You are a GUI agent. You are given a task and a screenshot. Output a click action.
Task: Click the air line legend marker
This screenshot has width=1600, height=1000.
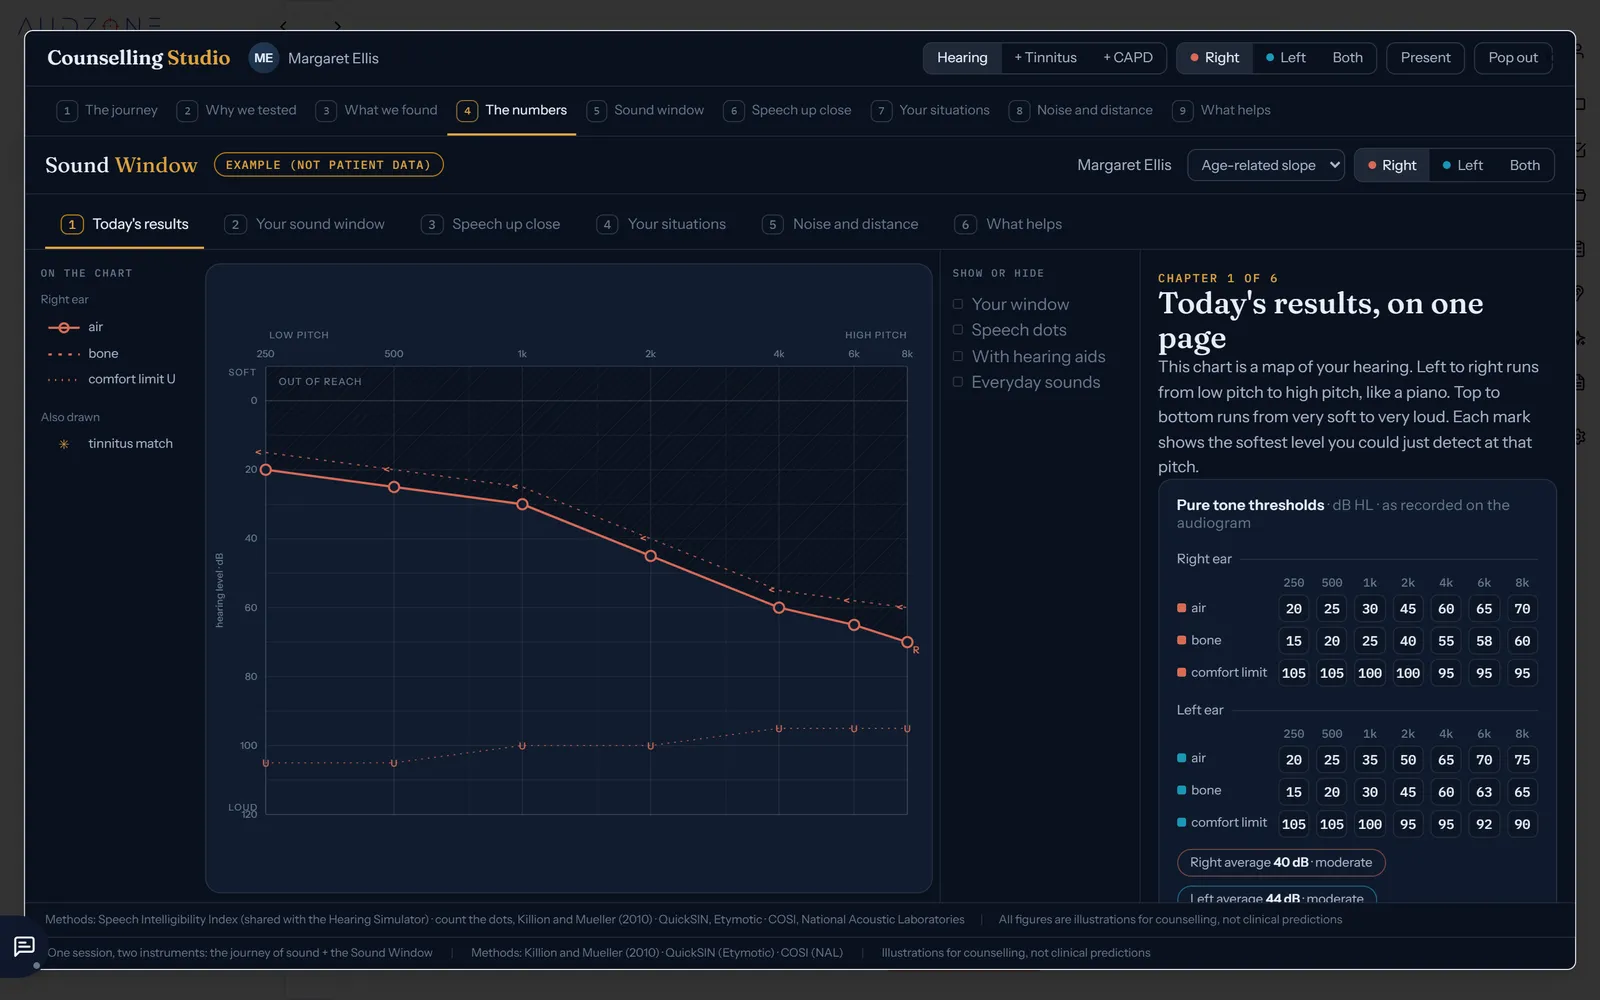[64, 327]
